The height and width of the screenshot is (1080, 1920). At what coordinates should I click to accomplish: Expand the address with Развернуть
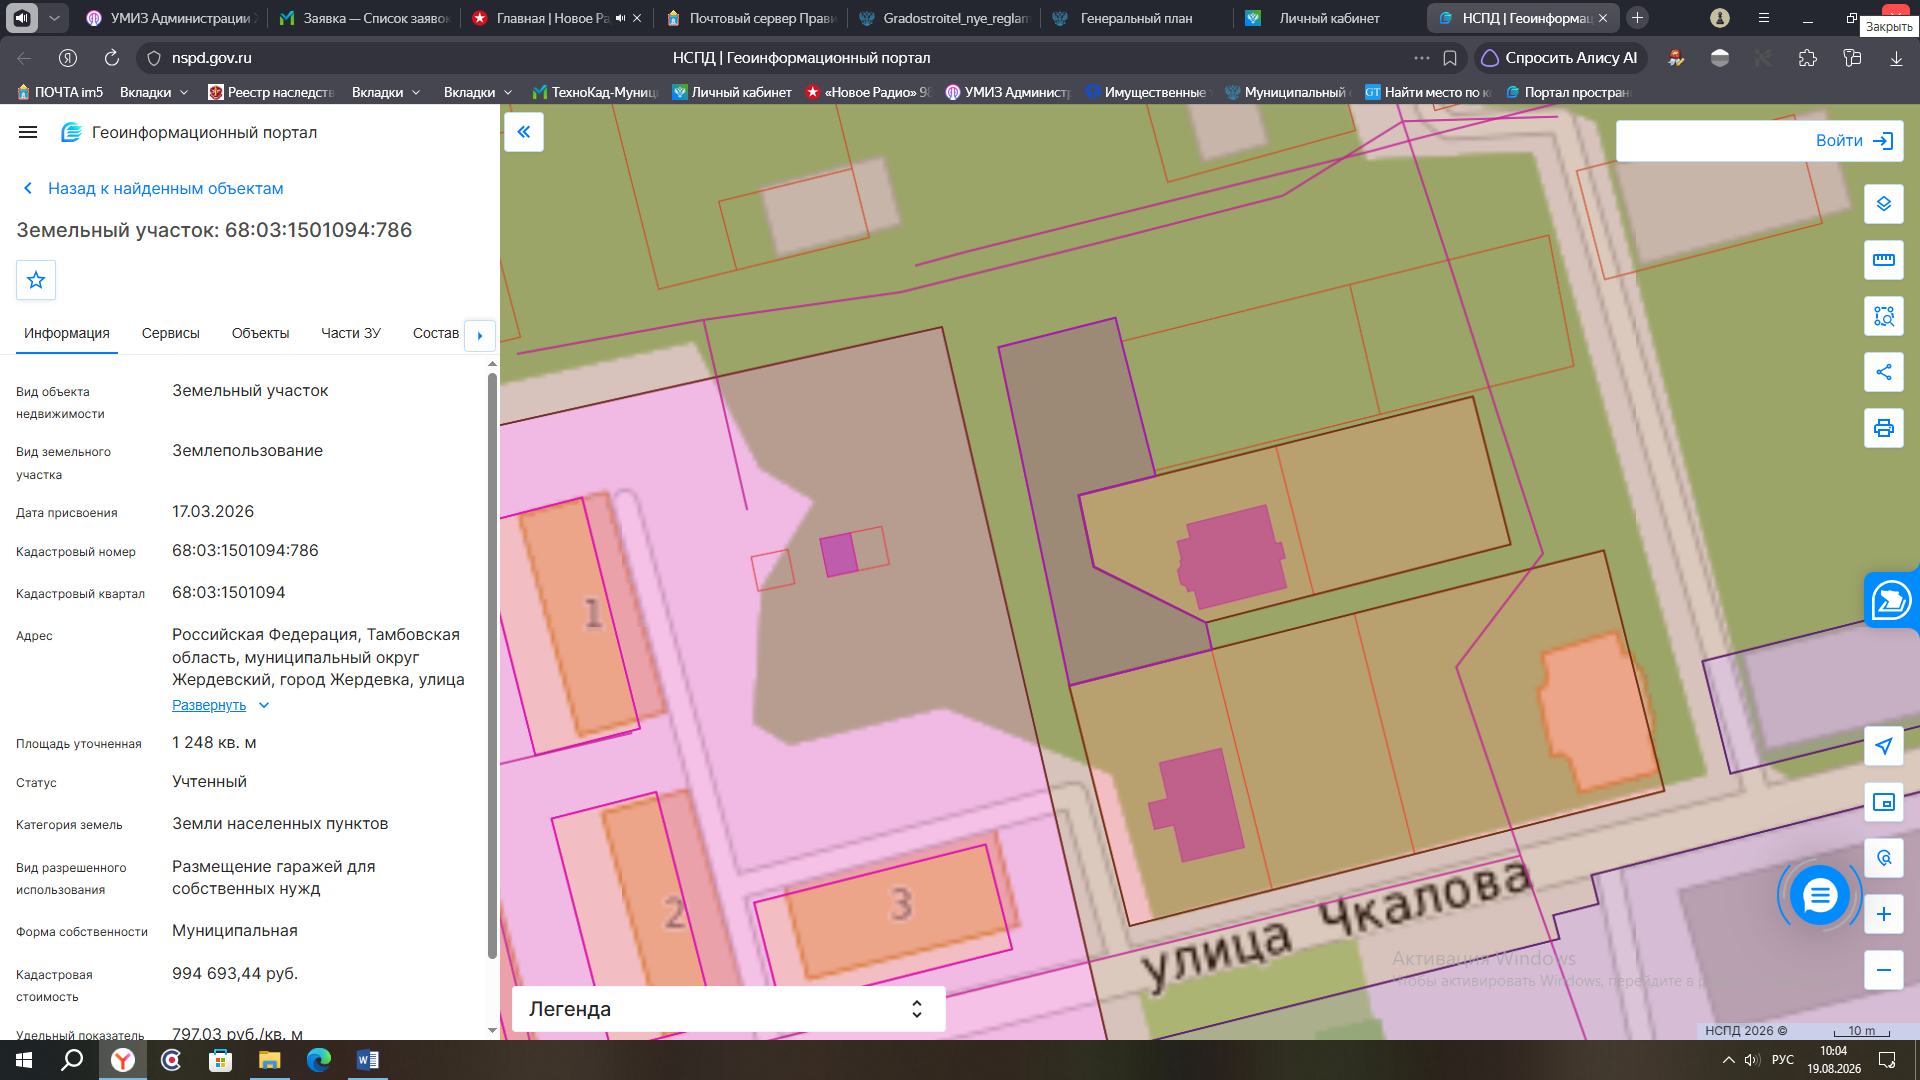220,705
